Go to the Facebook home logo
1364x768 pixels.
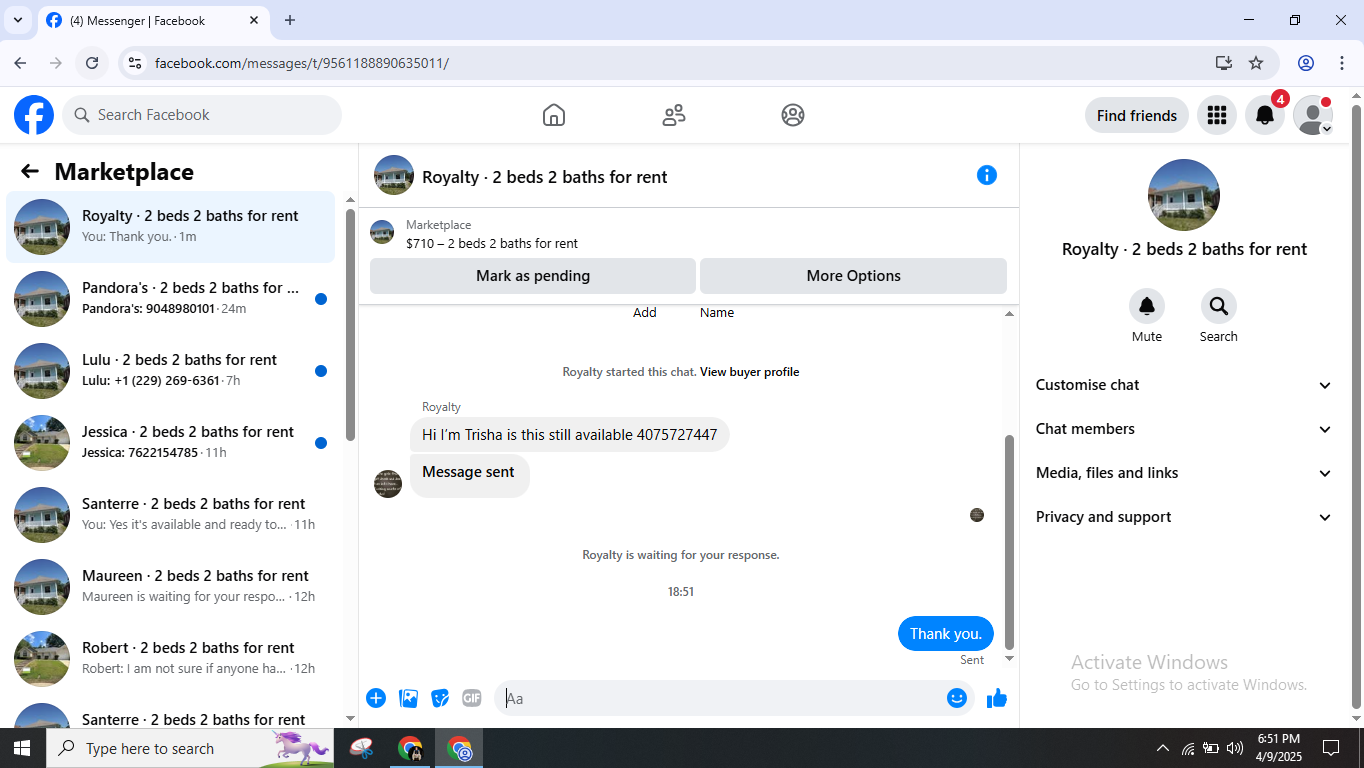click(x=34, y=115)
